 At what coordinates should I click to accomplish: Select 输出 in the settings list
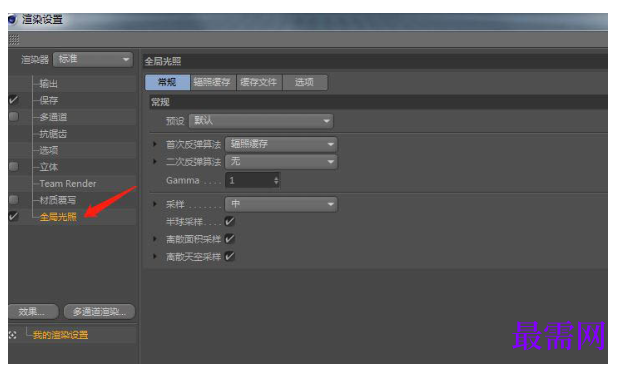(49, 84)
